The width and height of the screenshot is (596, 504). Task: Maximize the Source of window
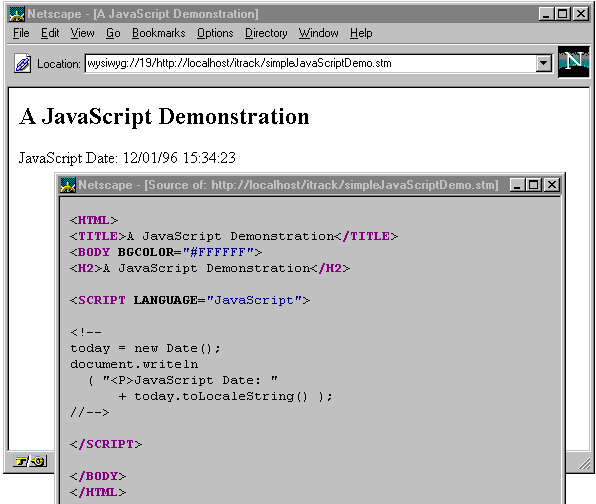(x=533, y=185)
